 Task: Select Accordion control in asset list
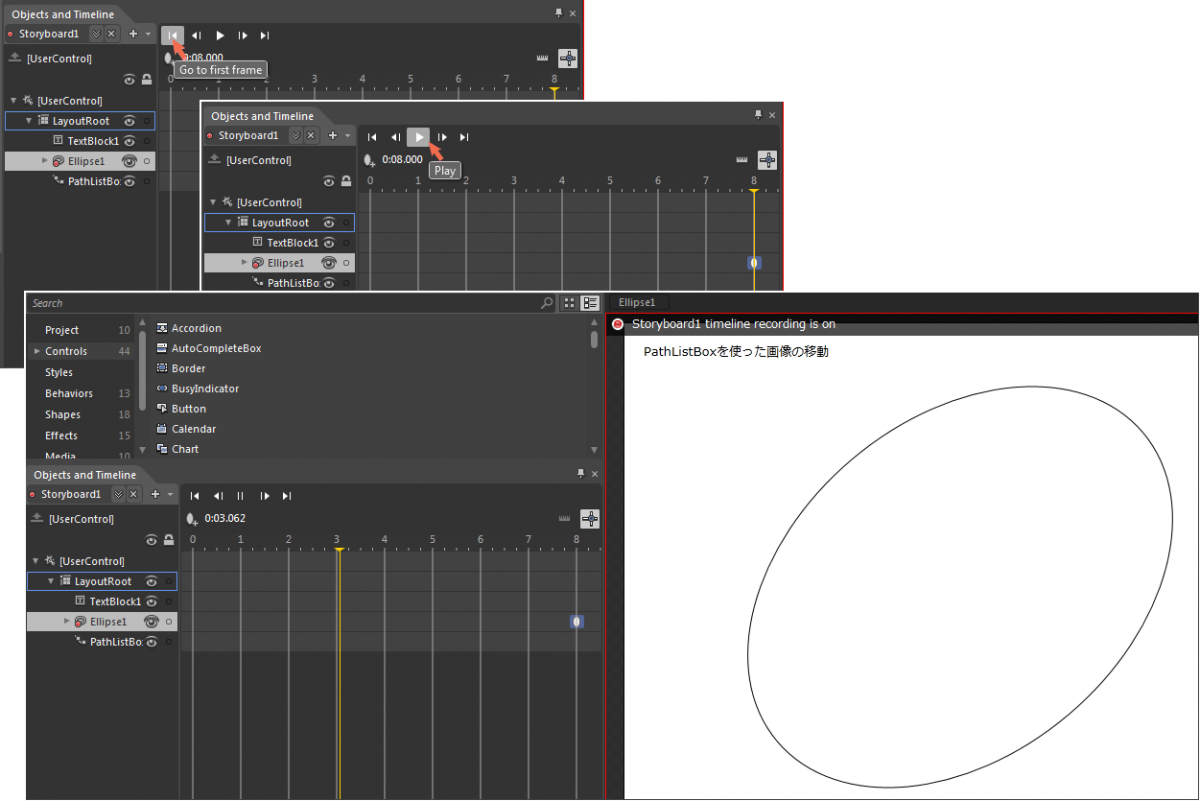190,328
